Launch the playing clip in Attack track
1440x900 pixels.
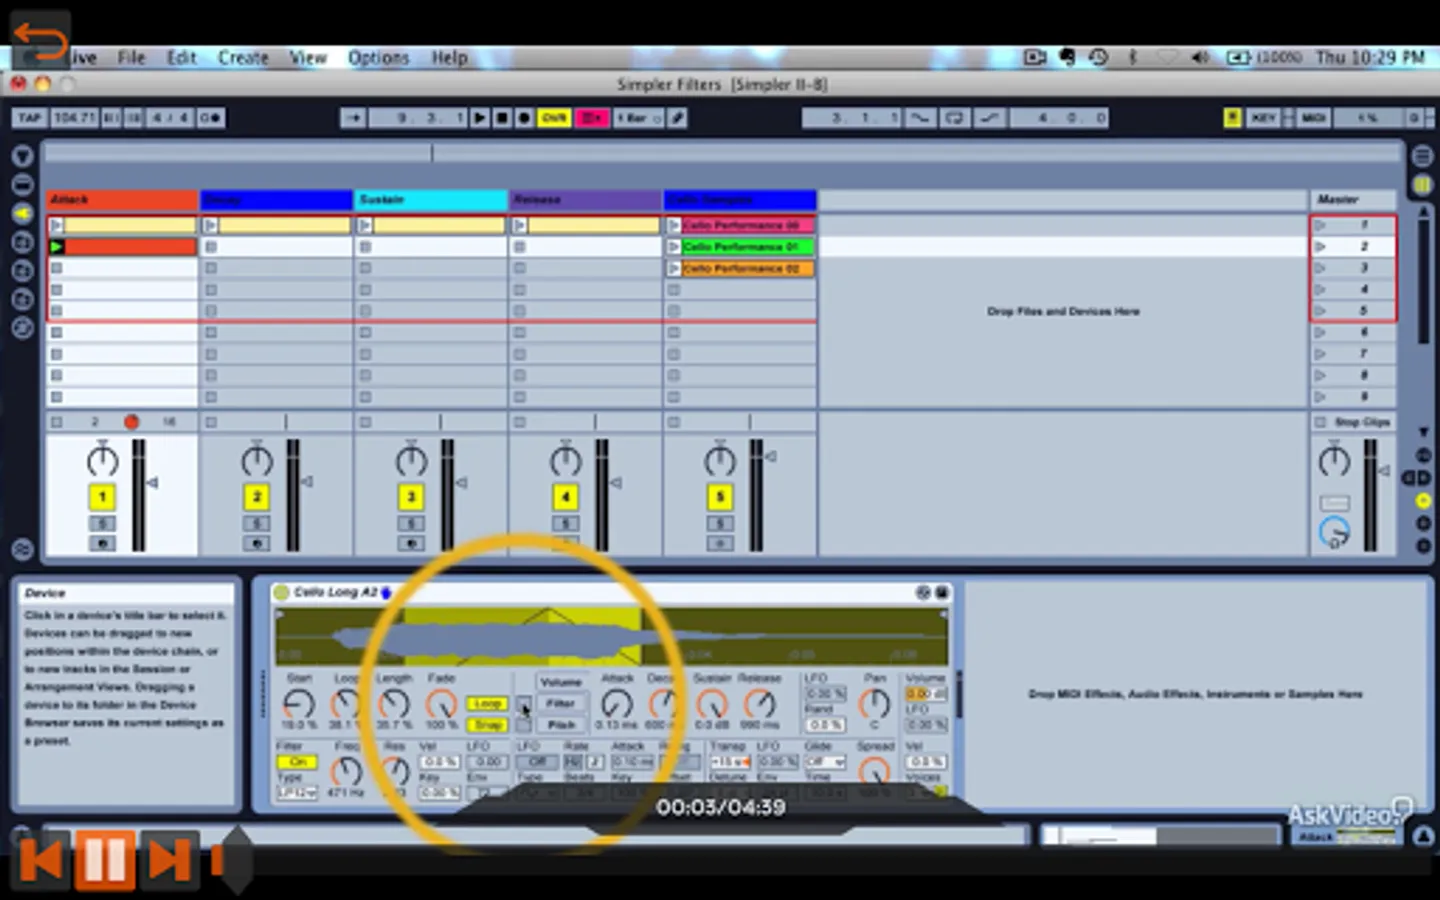tap(57, 247)
